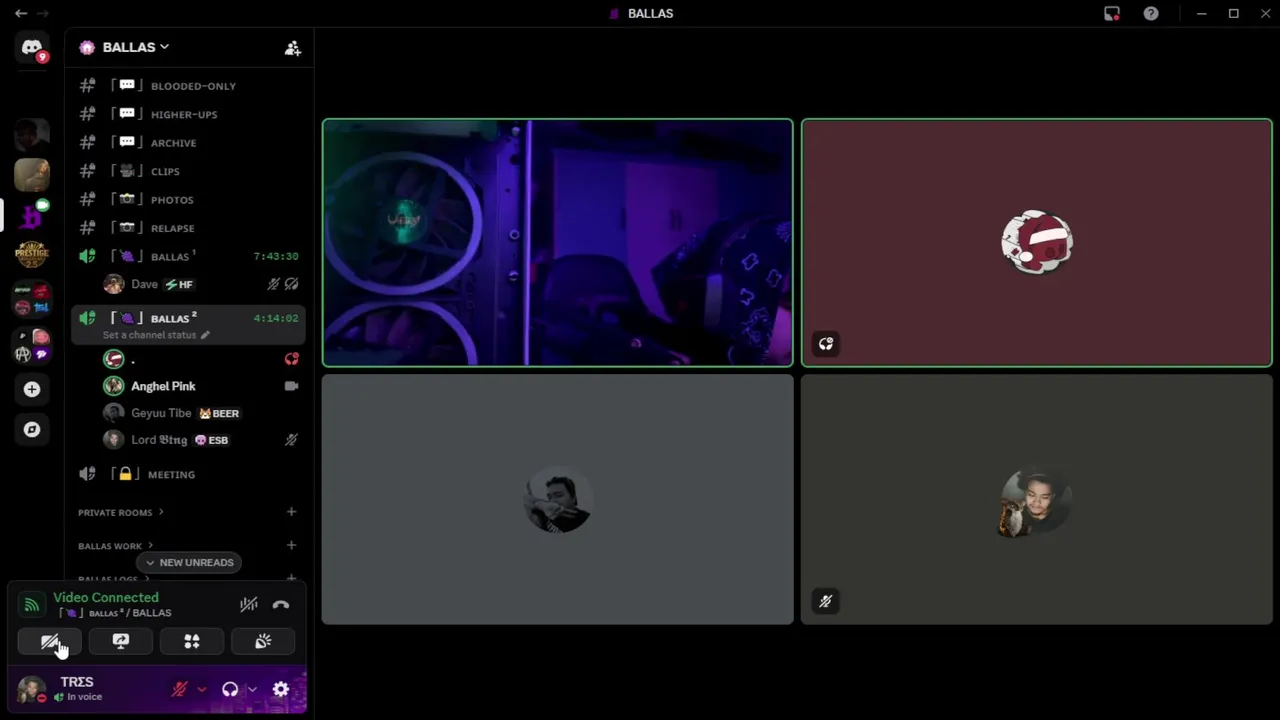Open the RELAPSE channel
This screenshot has height=720, width=1280.
188,228
